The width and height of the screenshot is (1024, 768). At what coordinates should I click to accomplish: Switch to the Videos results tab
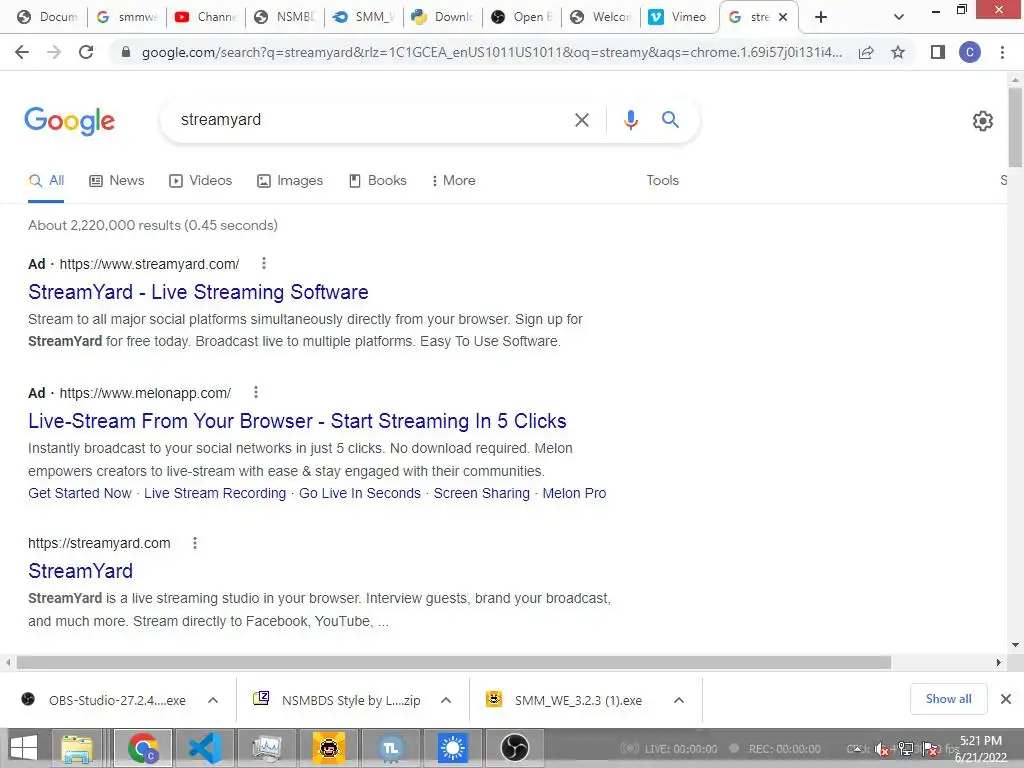pyautogui.click(x=200, y=180)
